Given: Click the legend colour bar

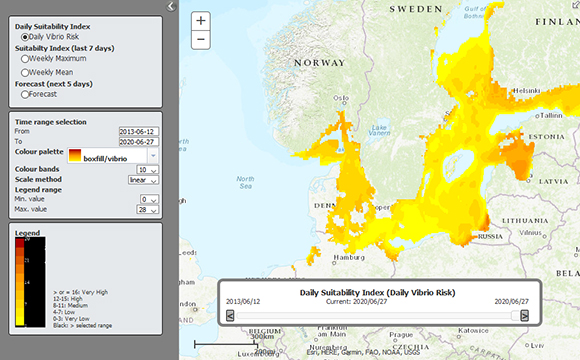Looking at the screenshot, I should point(20,282).
